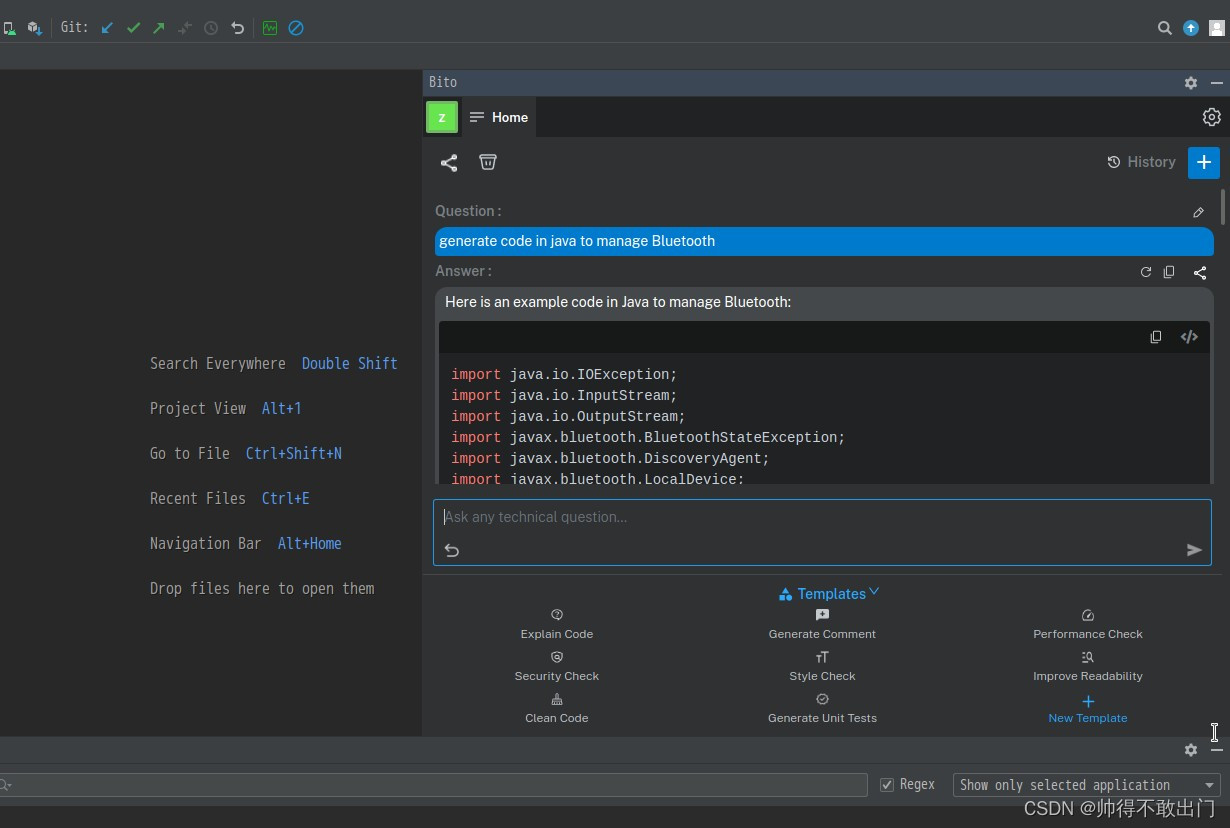Click the device manager icon in top toolbar
Viewport: 1230px width, 828px height.
[x=8, y=28]
